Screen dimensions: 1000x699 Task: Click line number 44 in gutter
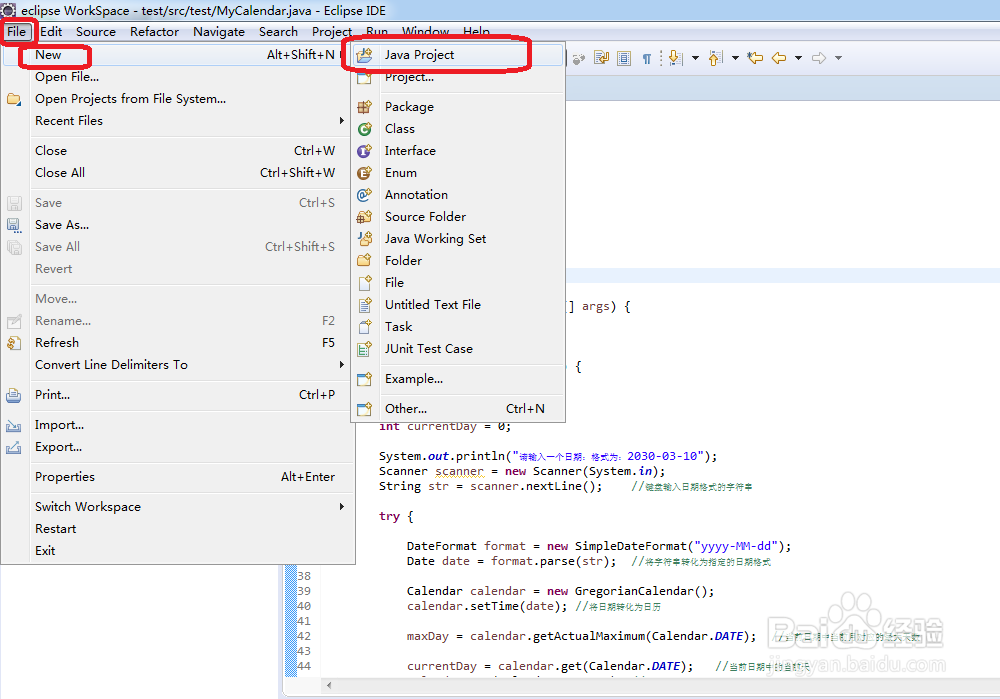304,666
